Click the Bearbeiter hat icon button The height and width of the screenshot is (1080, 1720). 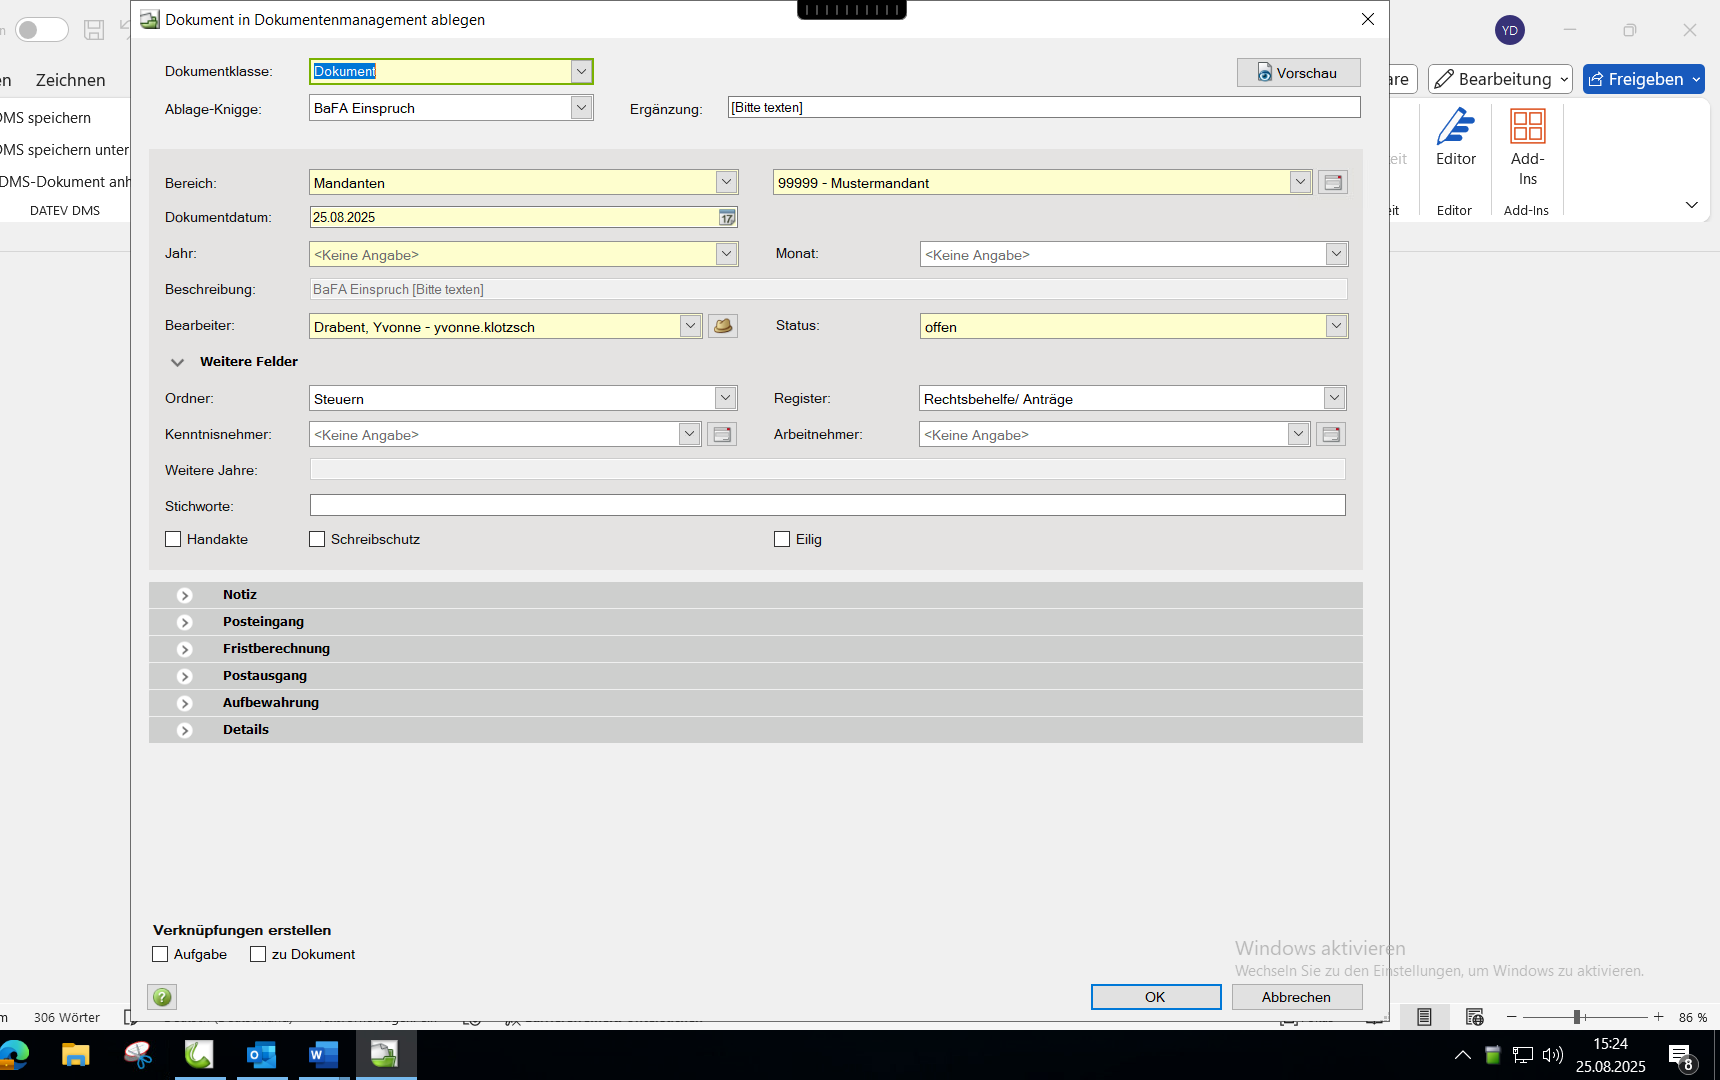coord(723,327)
